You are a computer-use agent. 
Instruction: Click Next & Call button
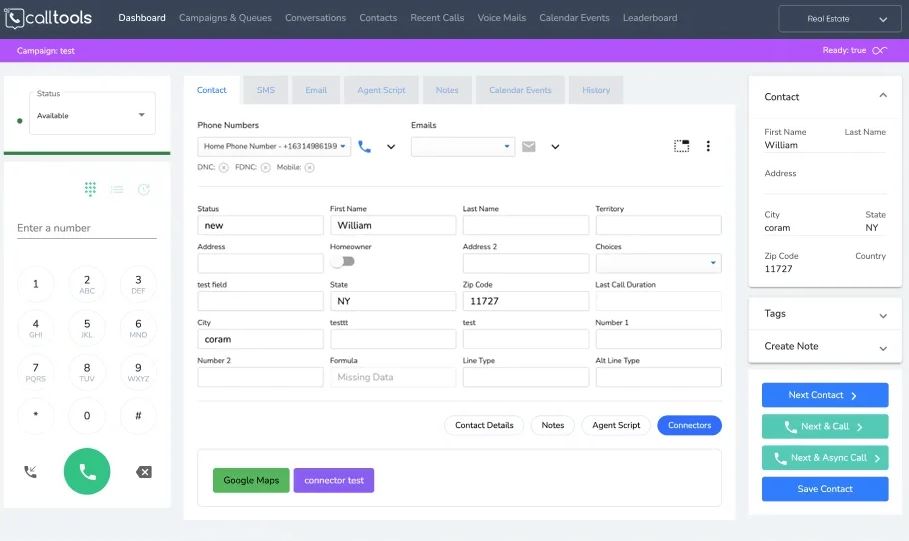[825, 426]
